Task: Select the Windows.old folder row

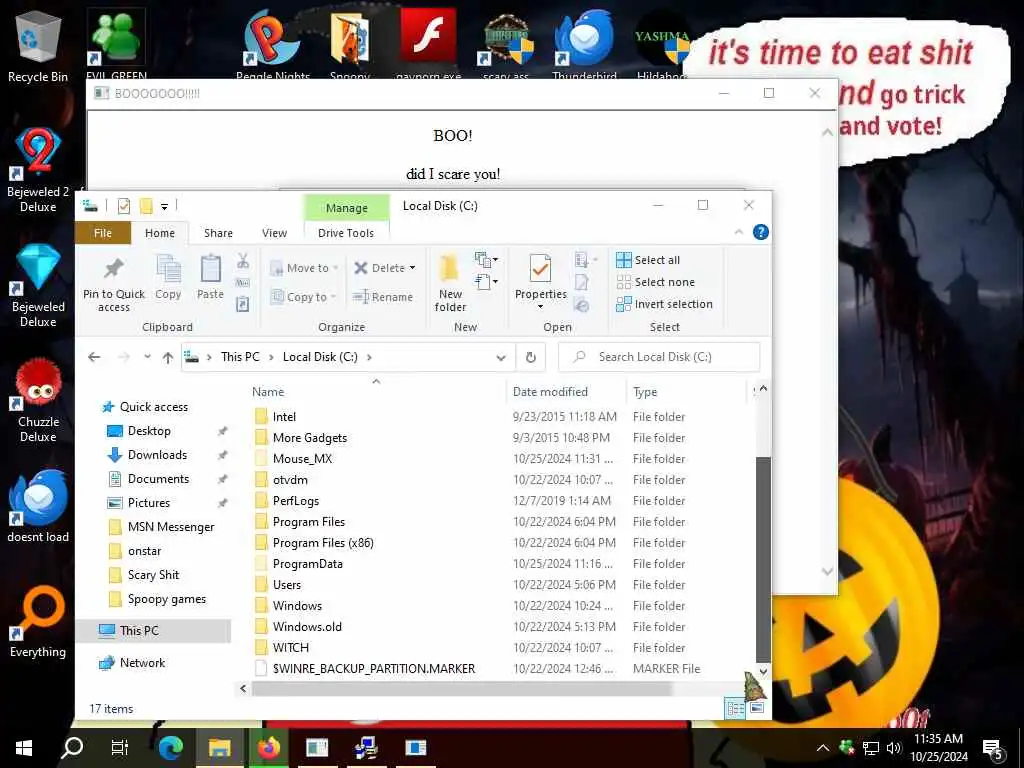Action: click(307, 627)
